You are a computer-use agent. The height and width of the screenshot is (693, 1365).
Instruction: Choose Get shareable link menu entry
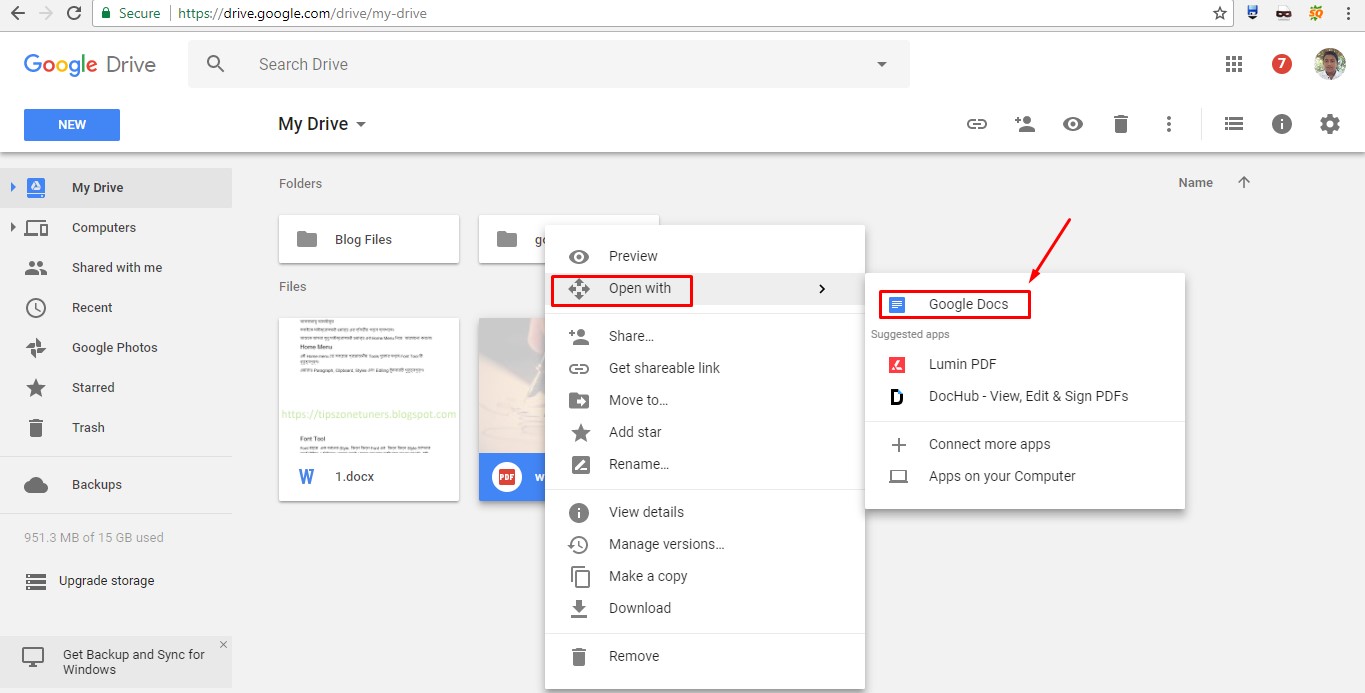[705, 368]
